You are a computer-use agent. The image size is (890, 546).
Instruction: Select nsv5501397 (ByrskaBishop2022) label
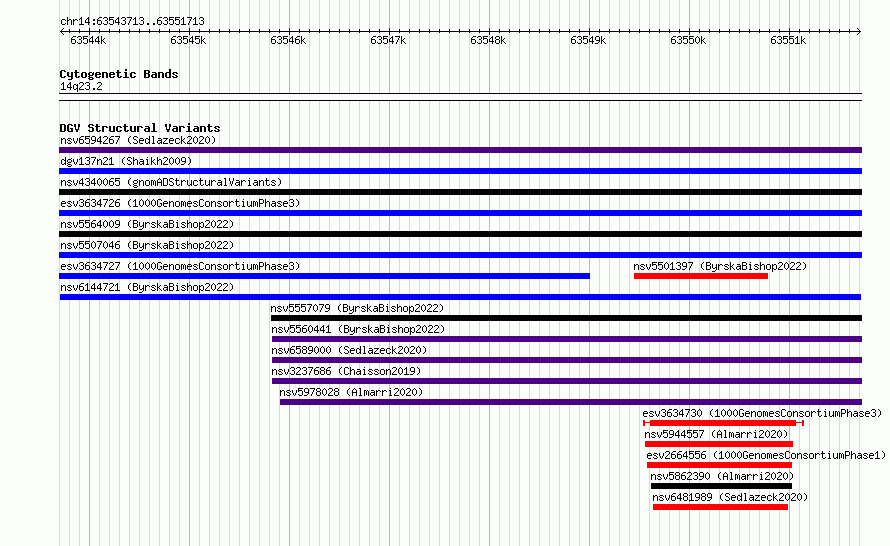tap(720, 266)
